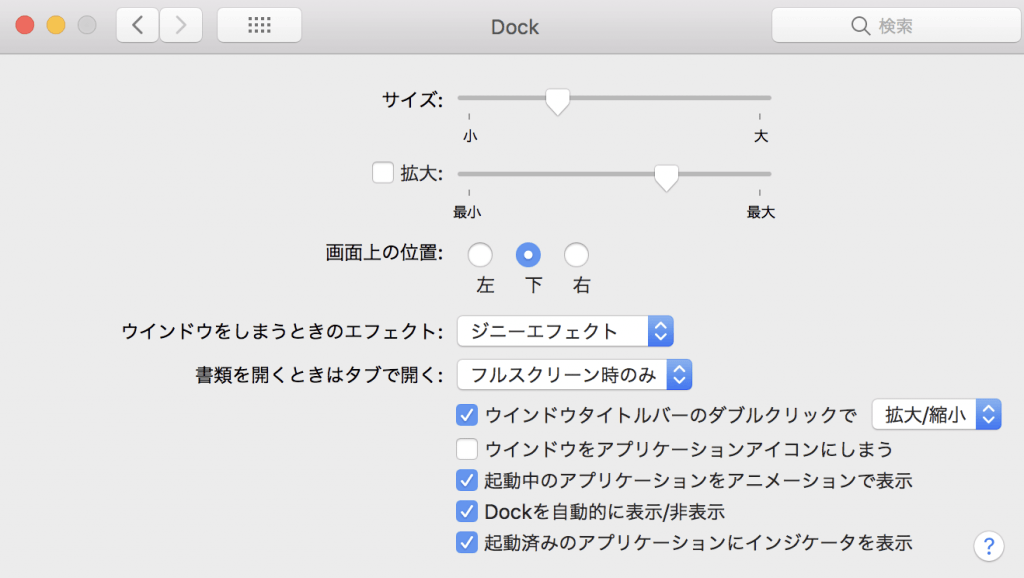This screenshot has height=578, width=1024.
Task: Open the Show All preferences grid icon
Action: point(259,24)
